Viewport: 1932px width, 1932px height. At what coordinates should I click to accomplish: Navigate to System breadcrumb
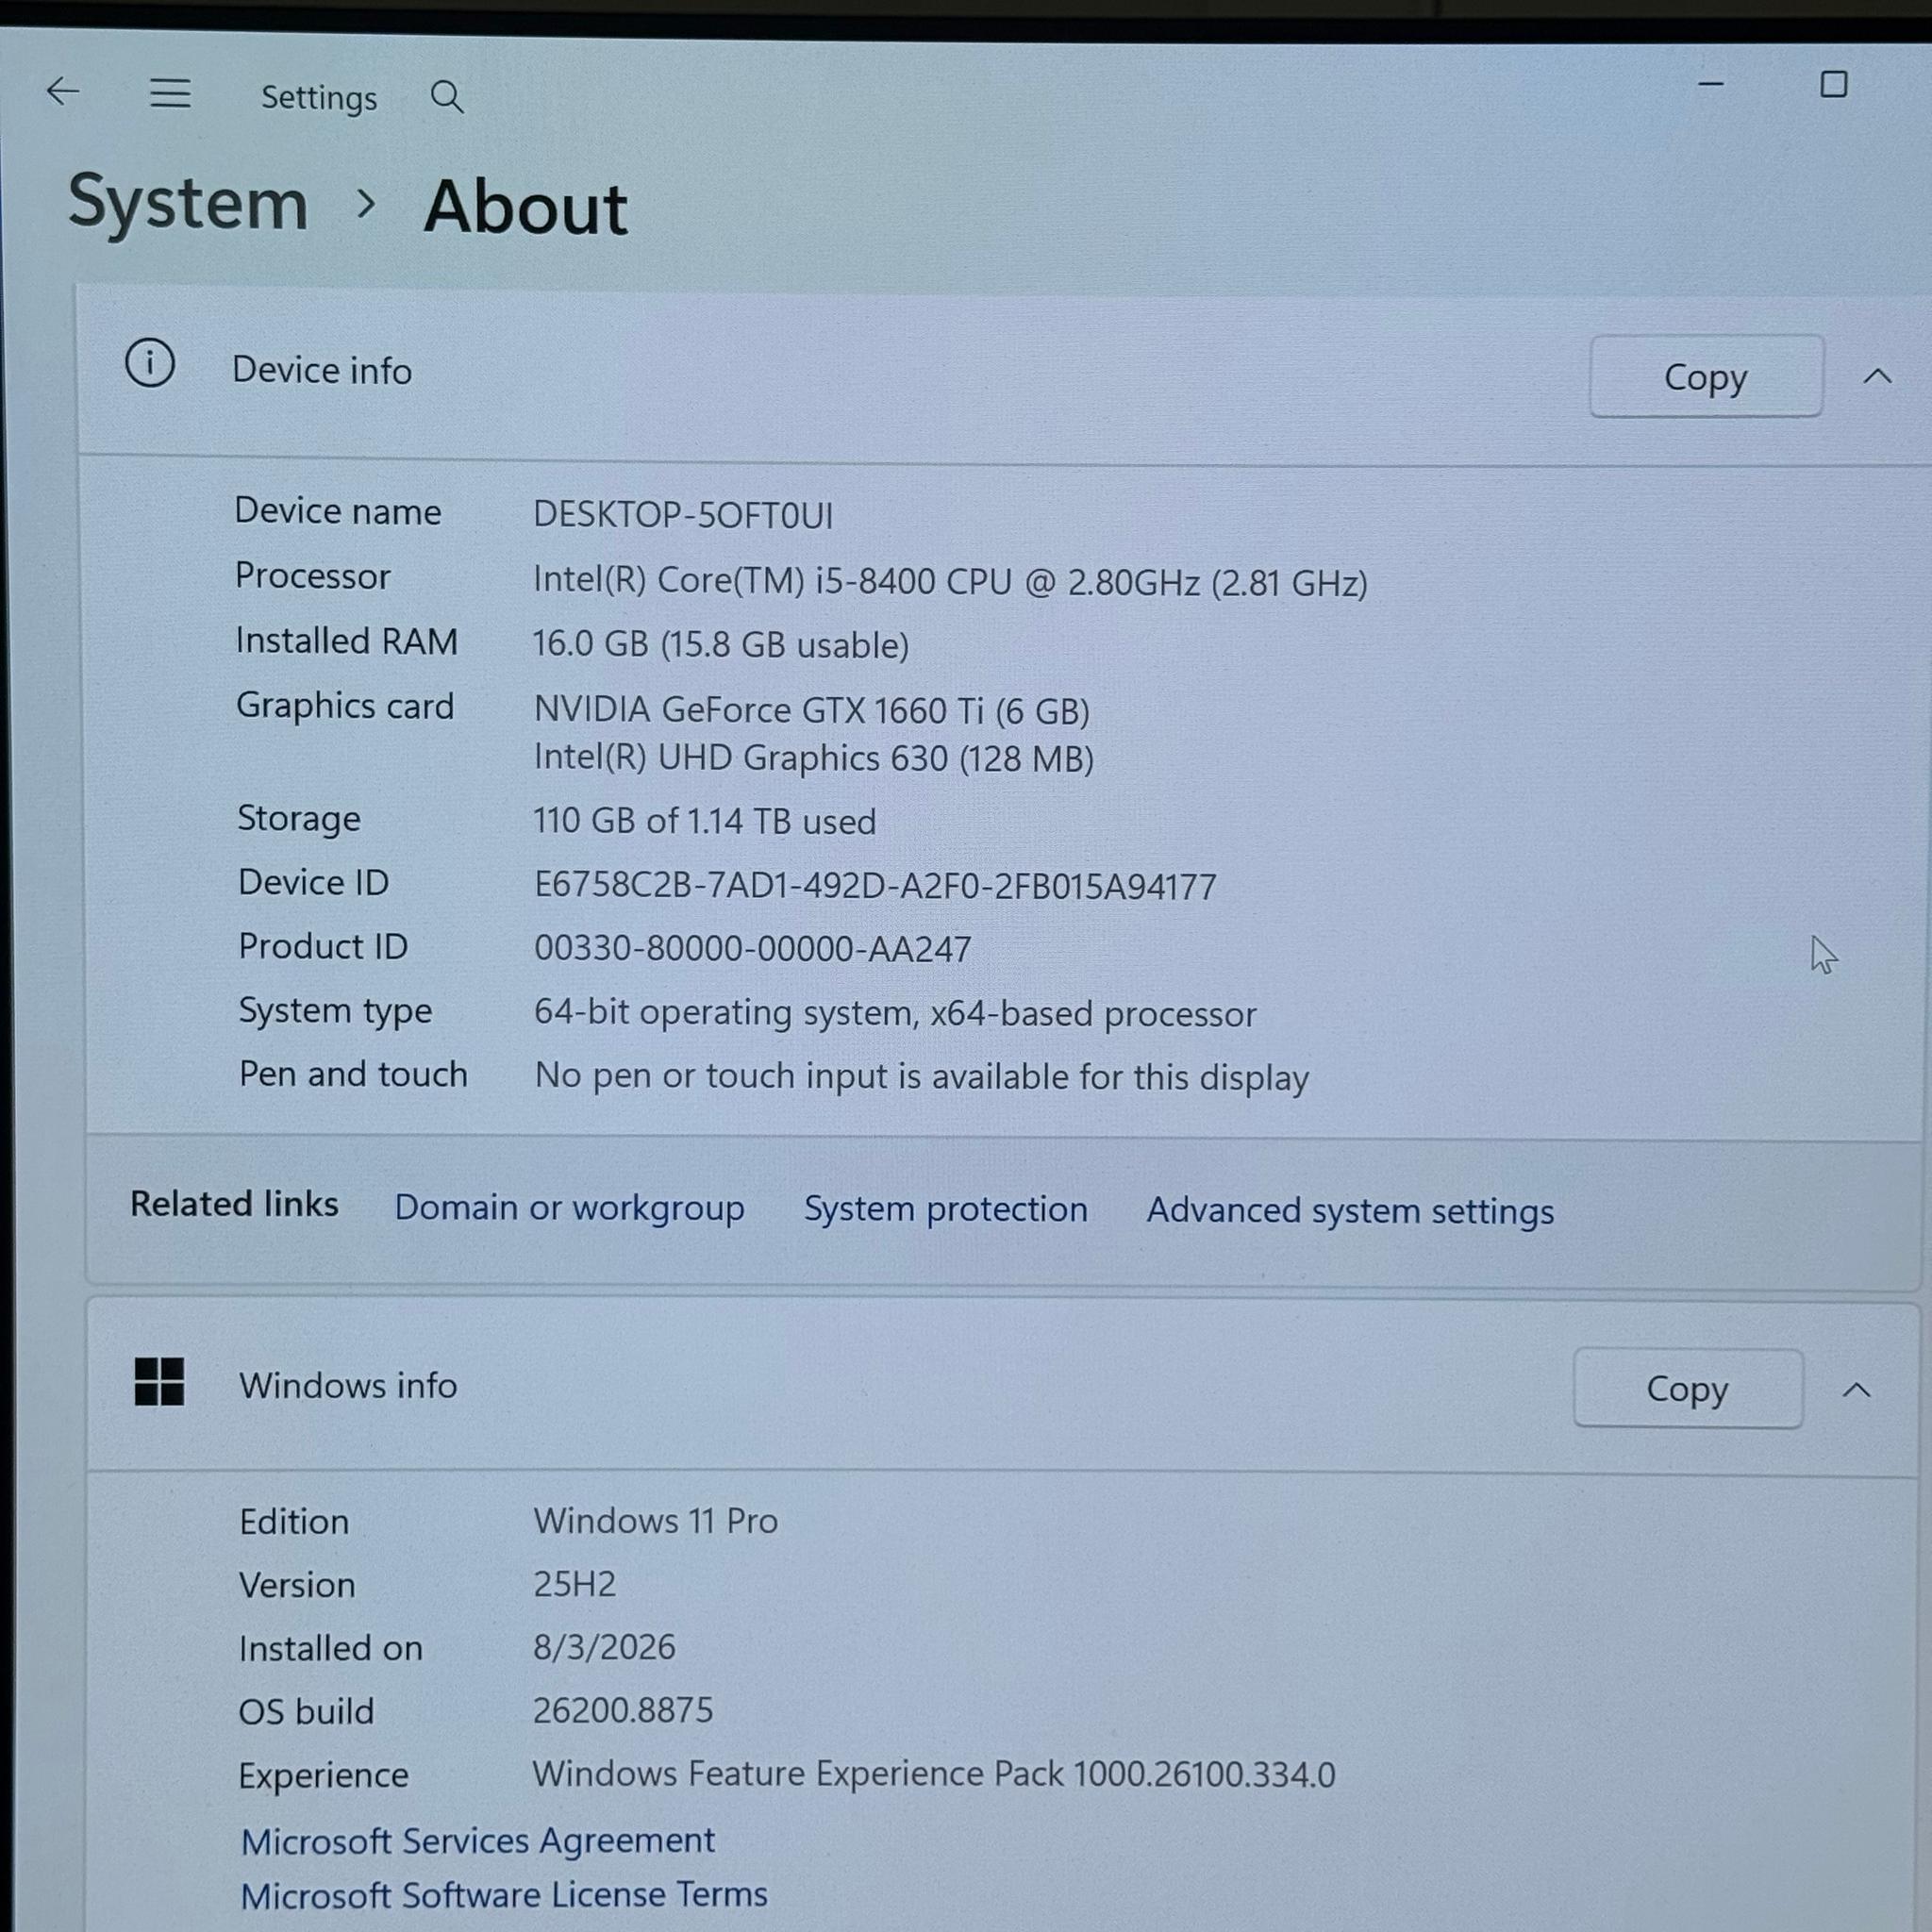click(x=188, y=204)
